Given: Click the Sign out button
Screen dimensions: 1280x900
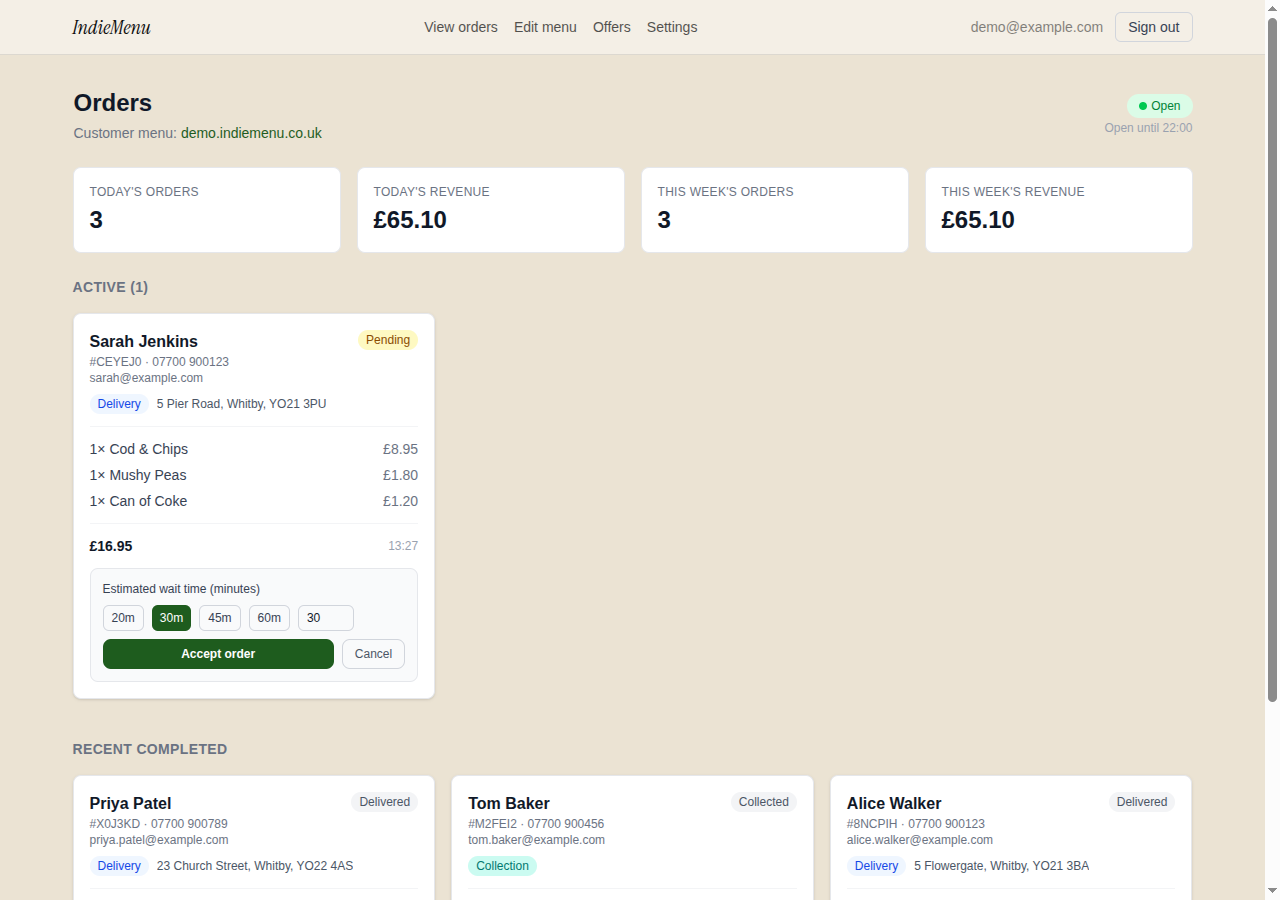Looking at the screenshot, I should coord(1154,27).
